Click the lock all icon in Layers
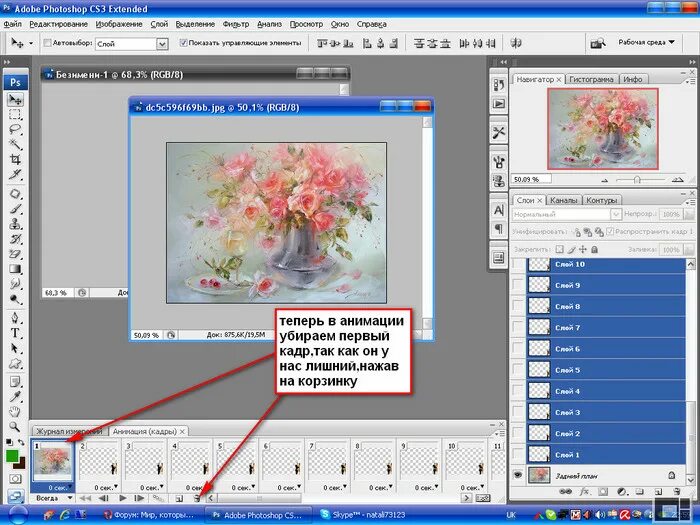Image resolution: width=700 pixels, height=525 pixels. [595, 250]
